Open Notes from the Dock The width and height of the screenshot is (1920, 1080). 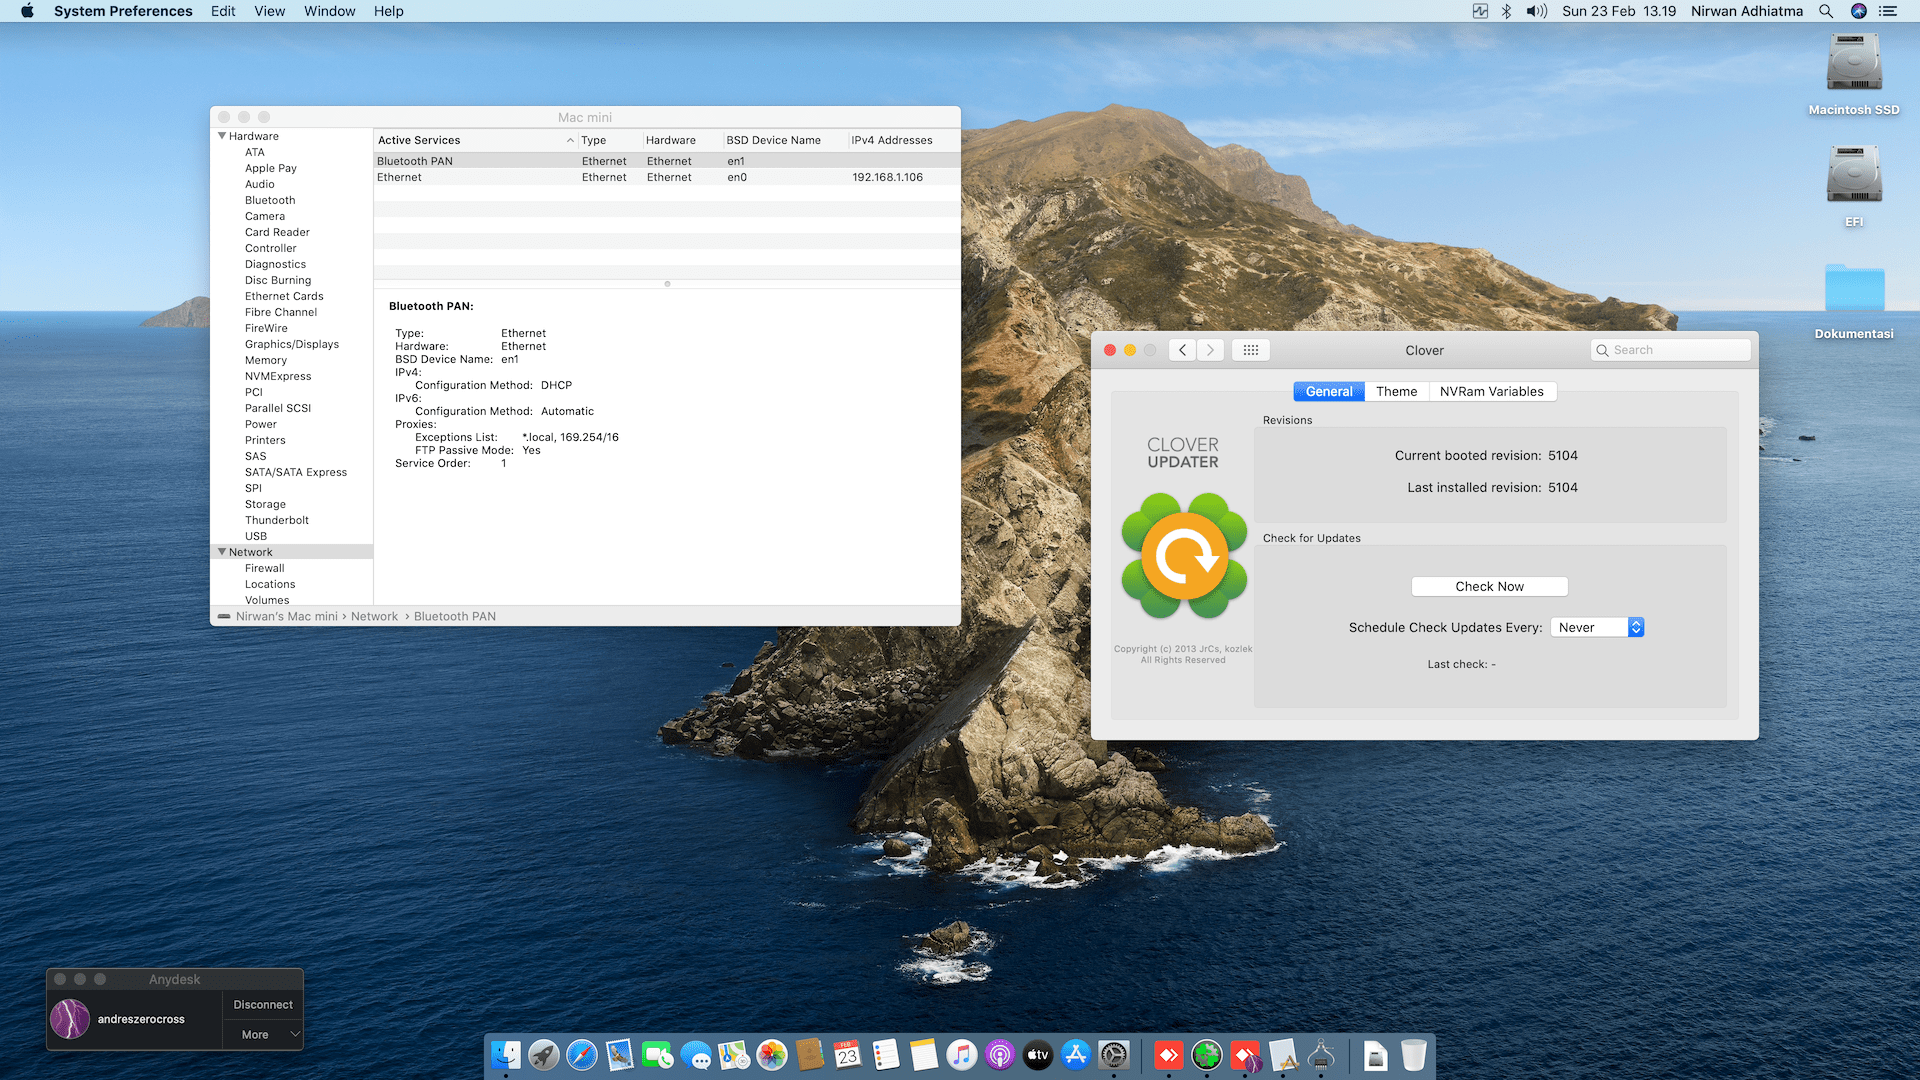pos(924,1055)
